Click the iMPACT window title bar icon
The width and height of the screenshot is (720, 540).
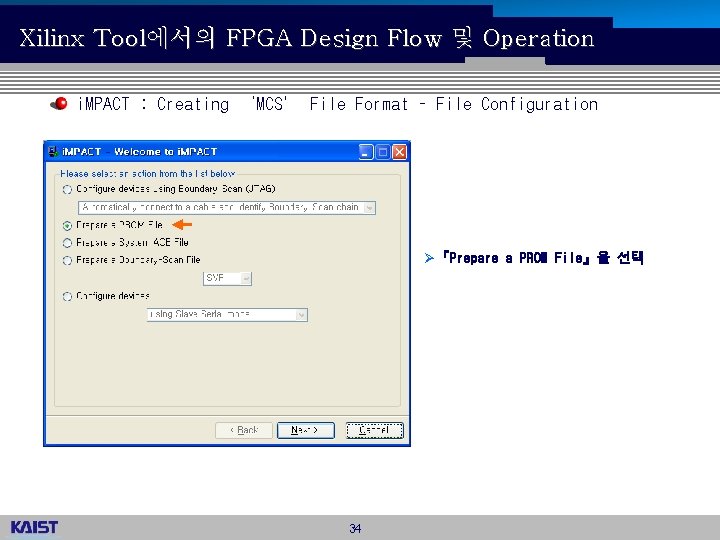[53, 152]
